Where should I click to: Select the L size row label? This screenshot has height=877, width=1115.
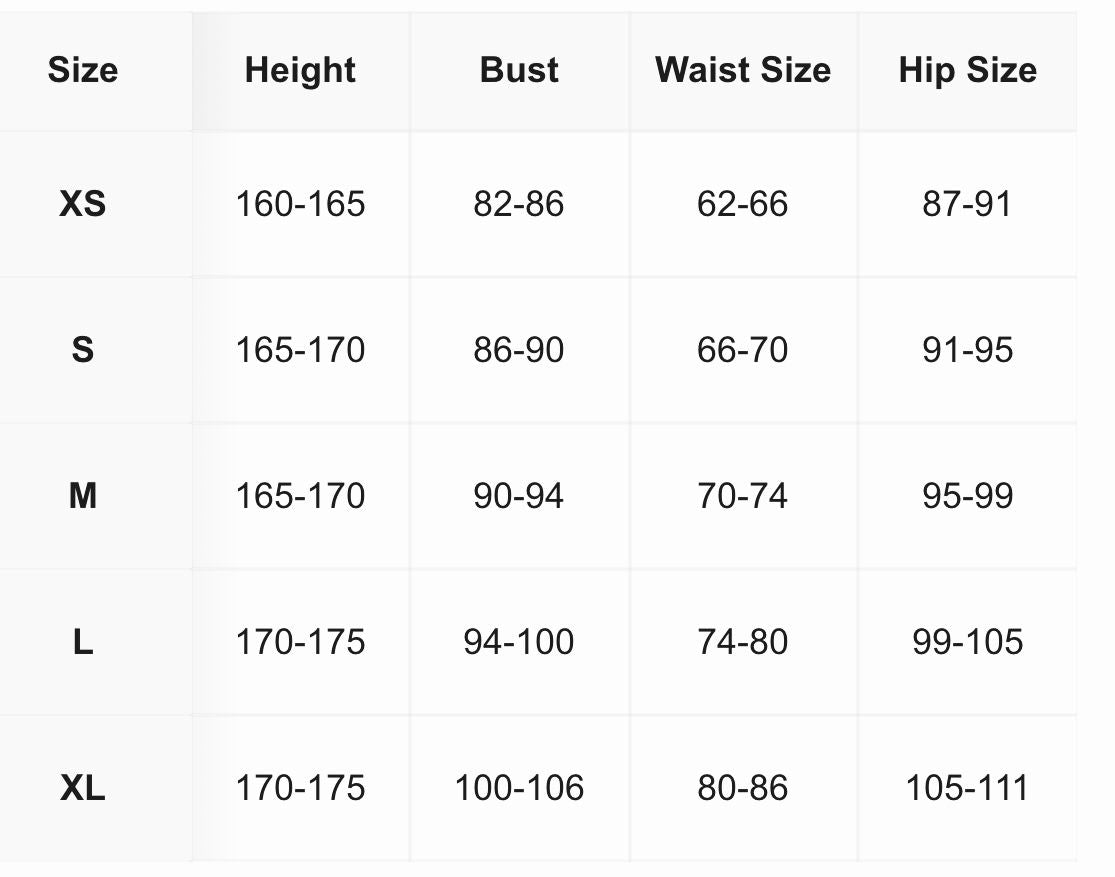(82, 642)
